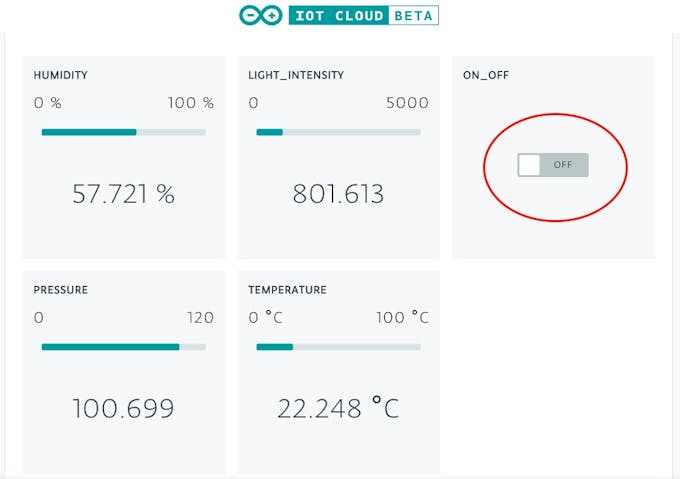Click the HUMIDITY progress bar

click(123, 131)
